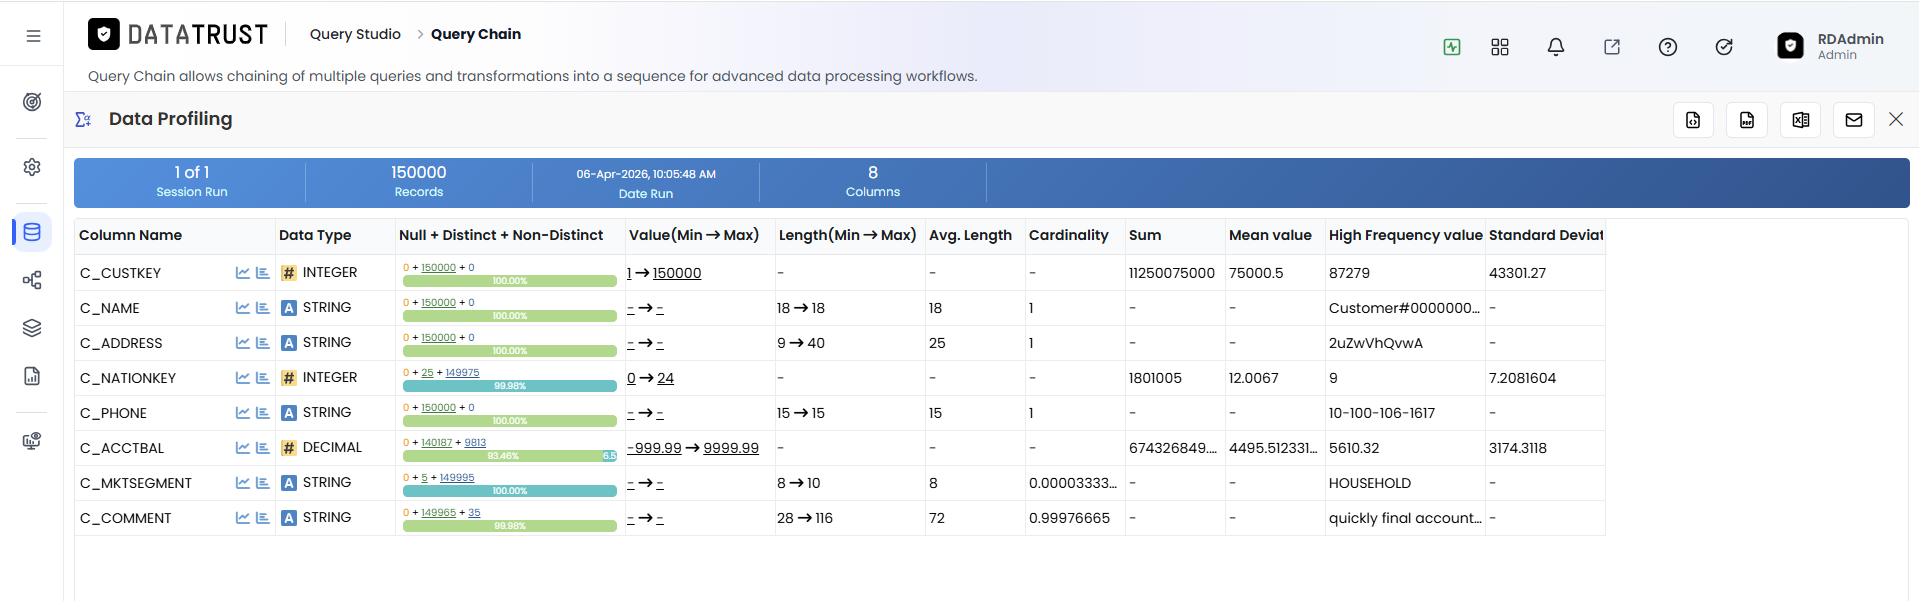Image resolution: width=1919 pixels, height=601 pixels.
Task: Open the line chart for C_NATIONKEY
Action: pos(243,378)
